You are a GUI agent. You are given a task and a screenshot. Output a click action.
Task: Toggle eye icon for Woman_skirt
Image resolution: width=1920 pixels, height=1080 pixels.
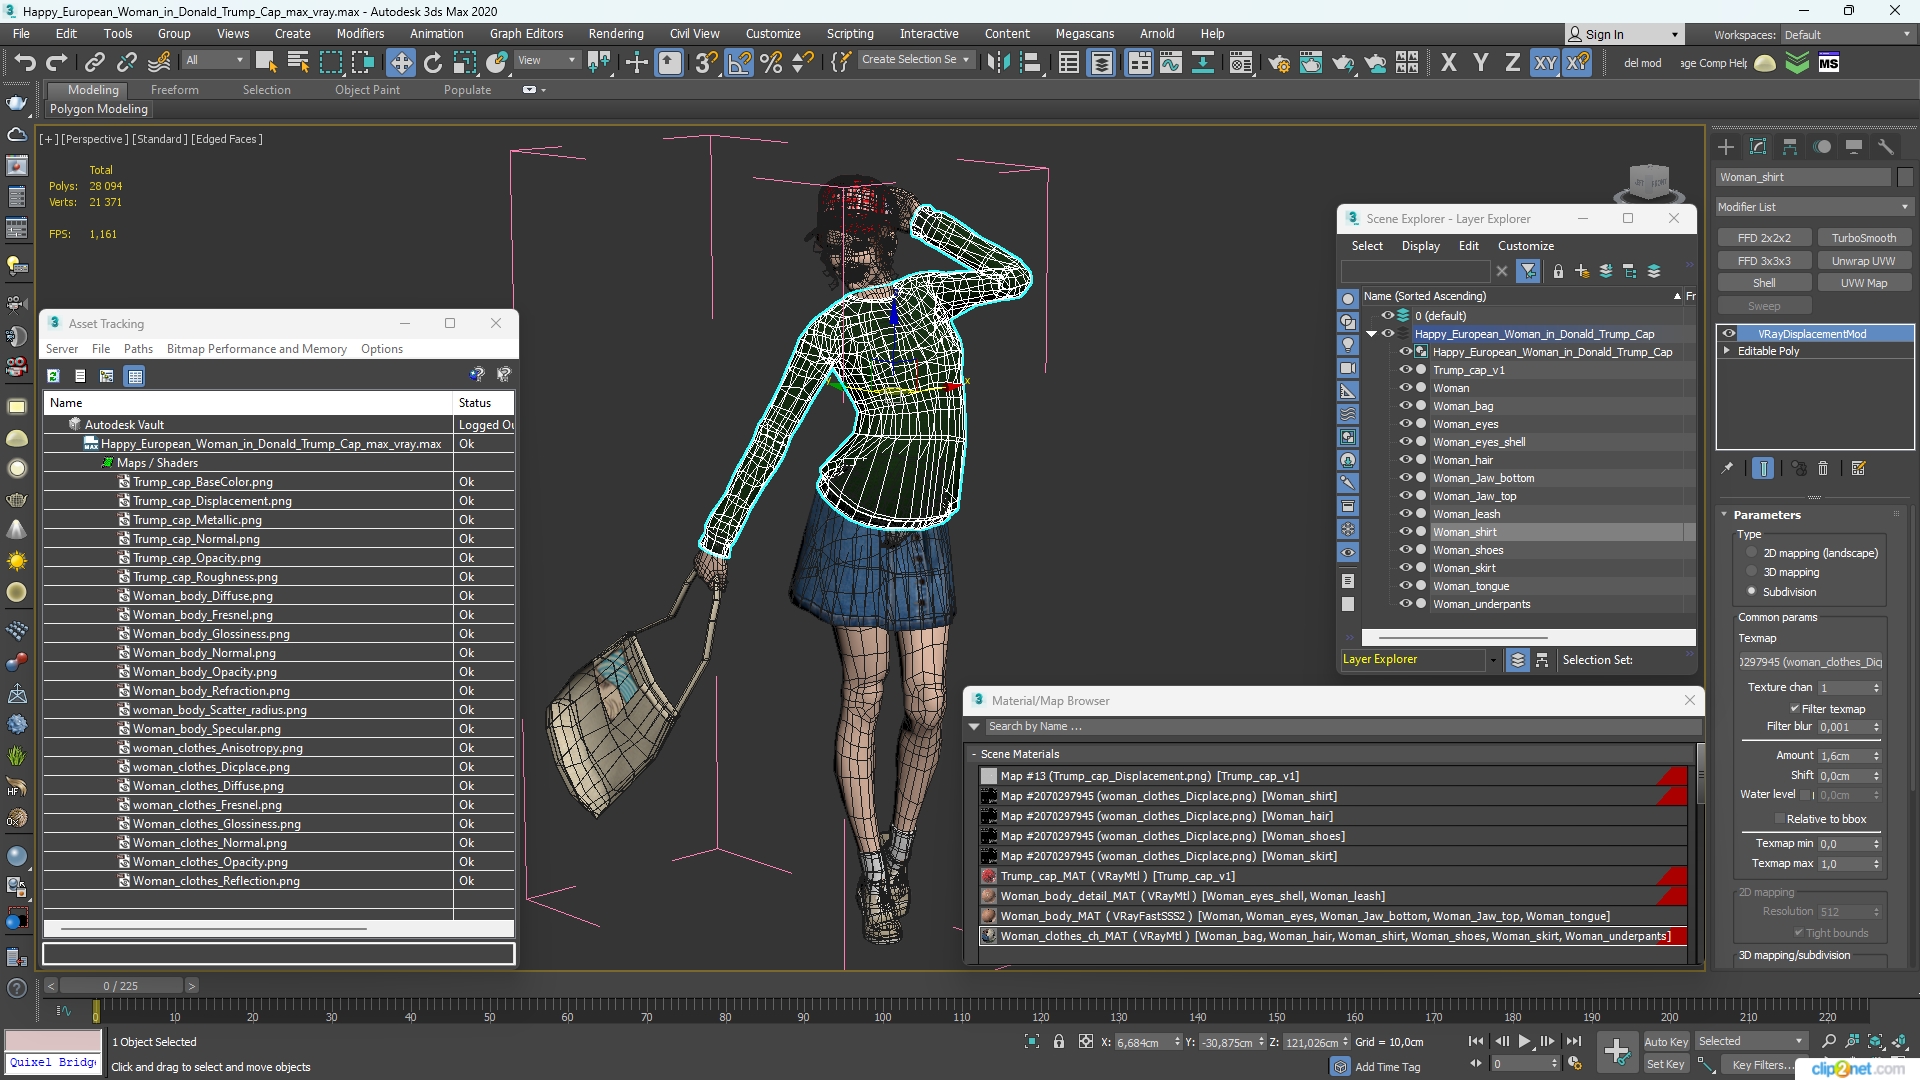tap(1405, 568)
